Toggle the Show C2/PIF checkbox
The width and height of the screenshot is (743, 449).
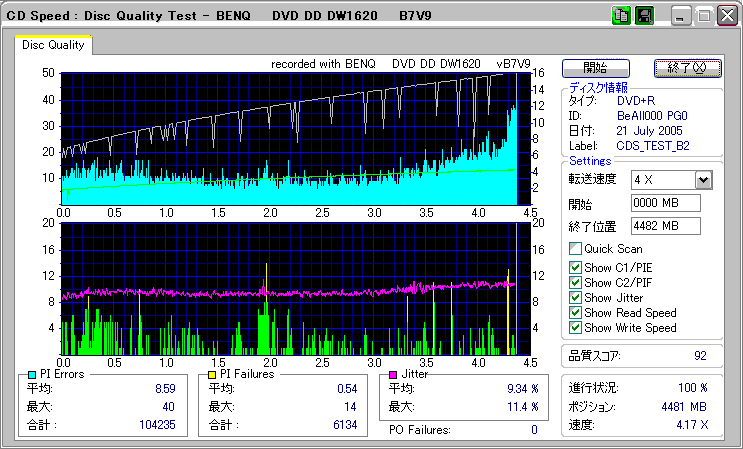575,281
